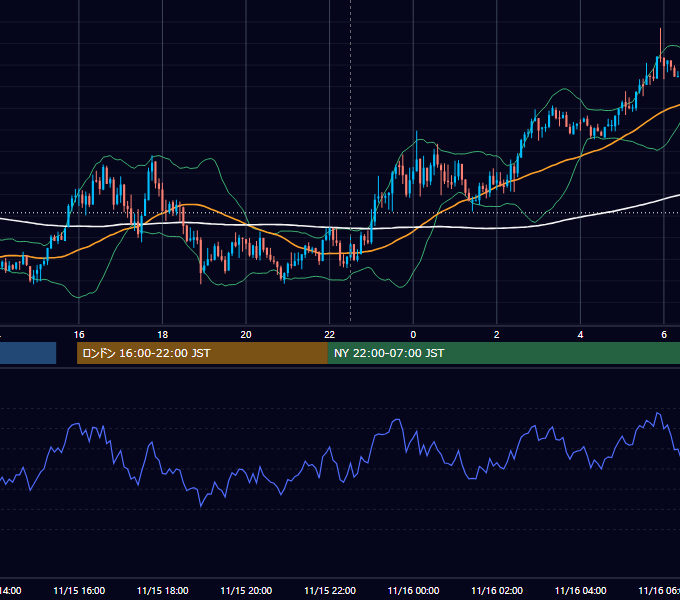This screenshot has width=680, height=600.
Task: Click the '4' hour label on chart axis
Action: (580, 335)
